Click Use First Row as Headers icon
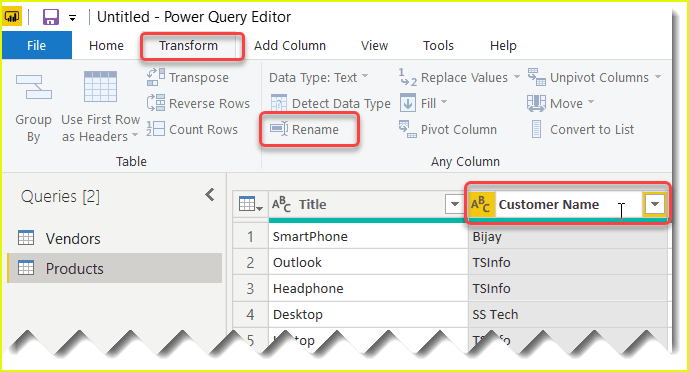The image size is (689, 372). click(x=100, y=87)
